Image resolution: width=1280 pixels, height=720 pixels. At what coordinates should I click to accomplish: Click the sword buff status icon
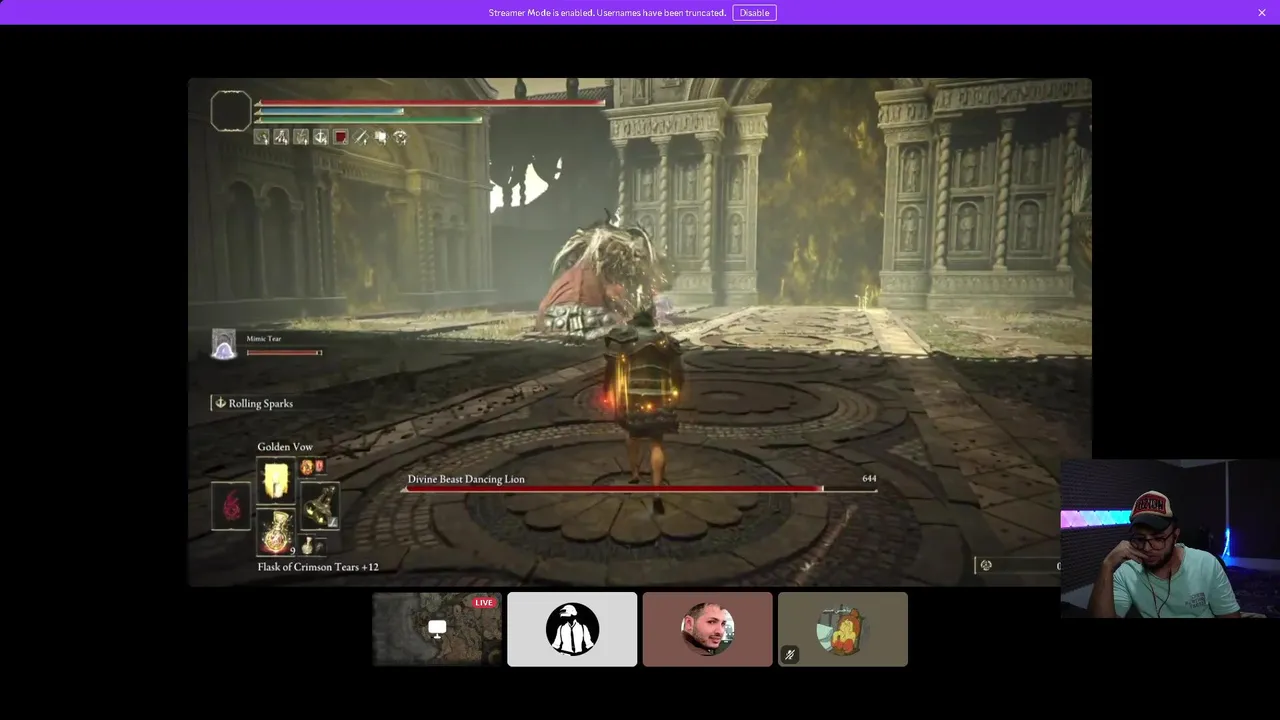[x=361, y=137]
